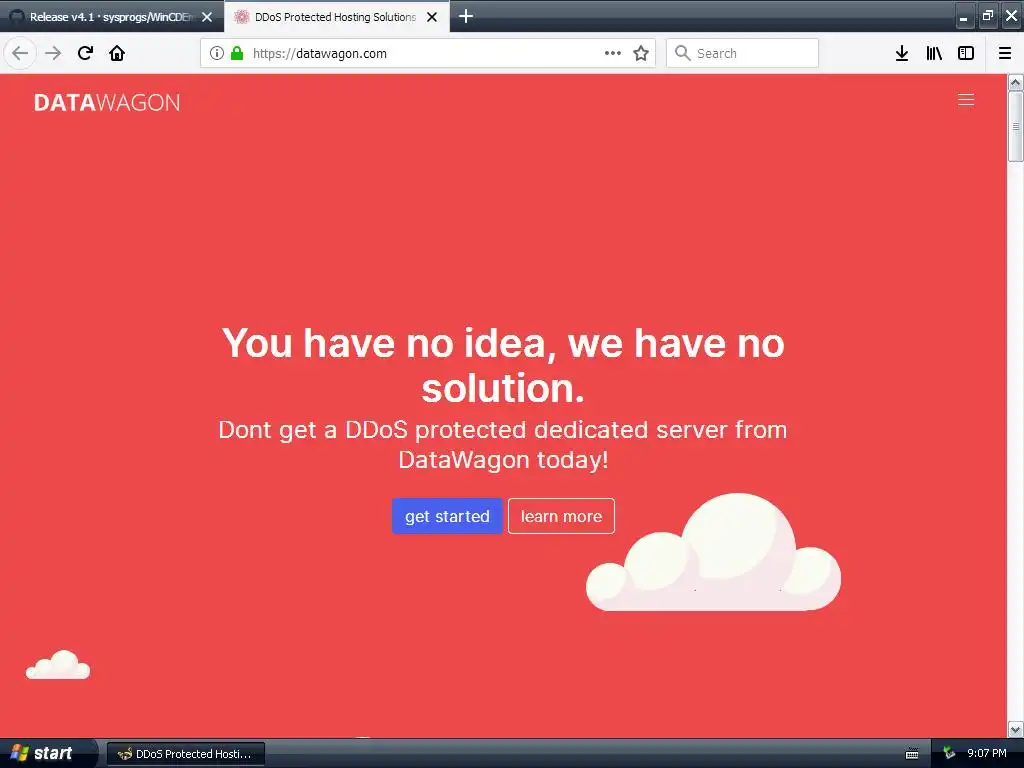Toggle the sidebar view icon
Image resolution: width=1024 pixels, height=768 pixels.
pyautogui.click(x=966, y=53)
